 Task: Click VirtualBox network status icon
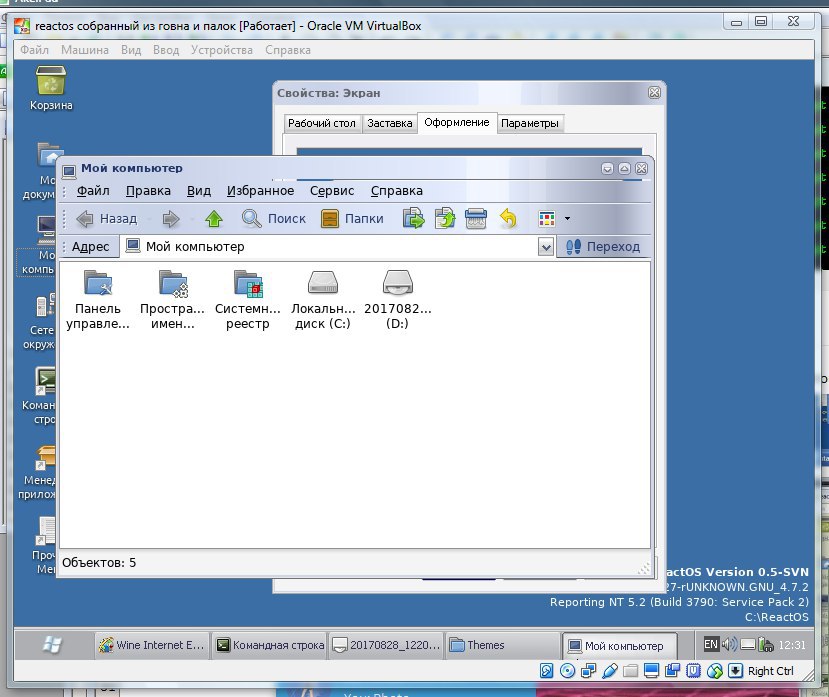tap(588, 671)
